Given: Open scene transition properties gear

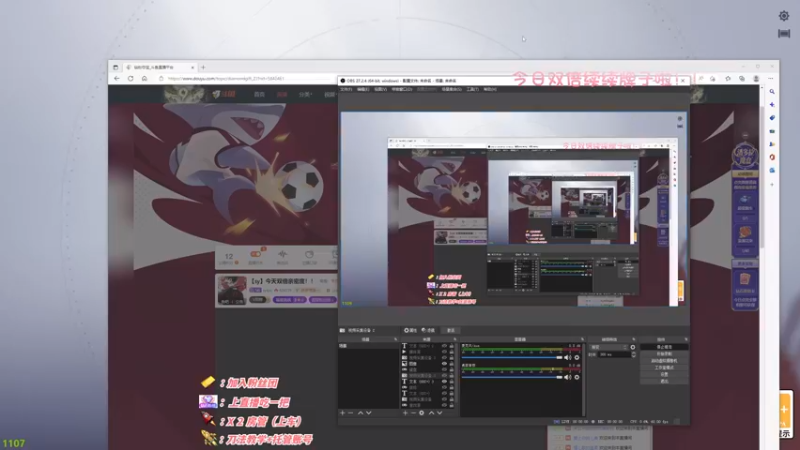Looking at the screenshot, I should pyautogui.click(x=633, y=347).
